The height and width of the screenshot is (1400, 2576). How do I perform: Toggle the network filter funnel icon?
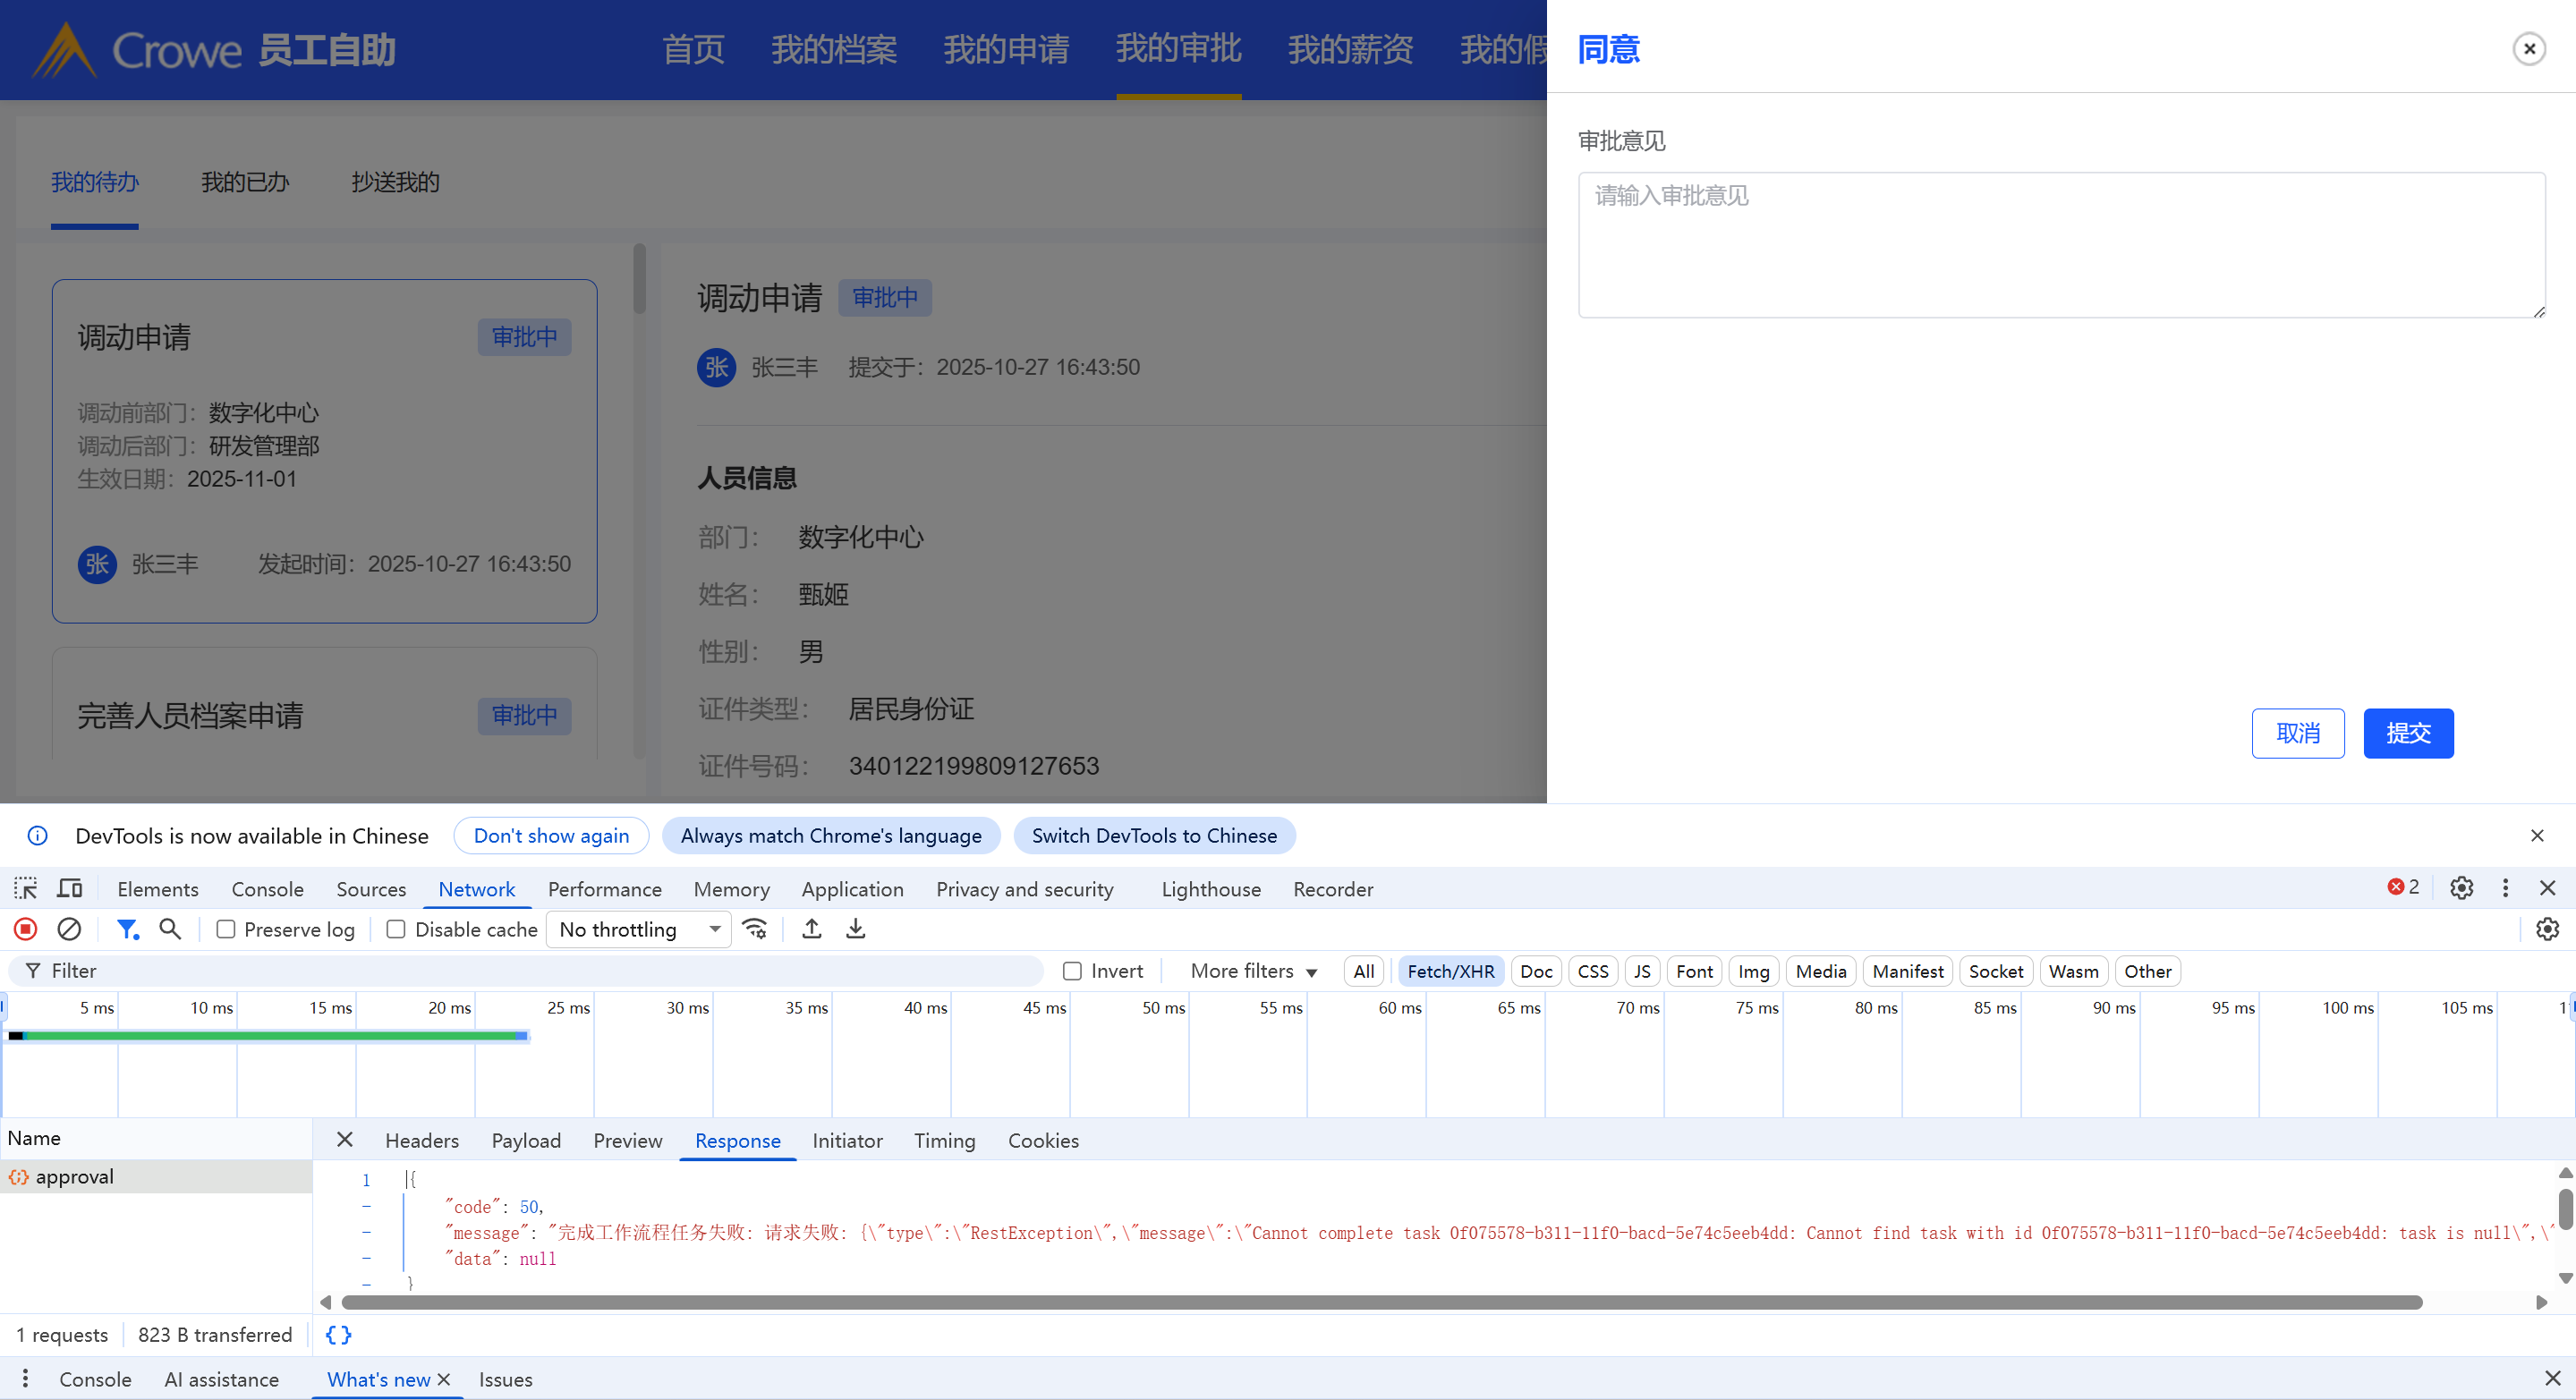[127, 929]
